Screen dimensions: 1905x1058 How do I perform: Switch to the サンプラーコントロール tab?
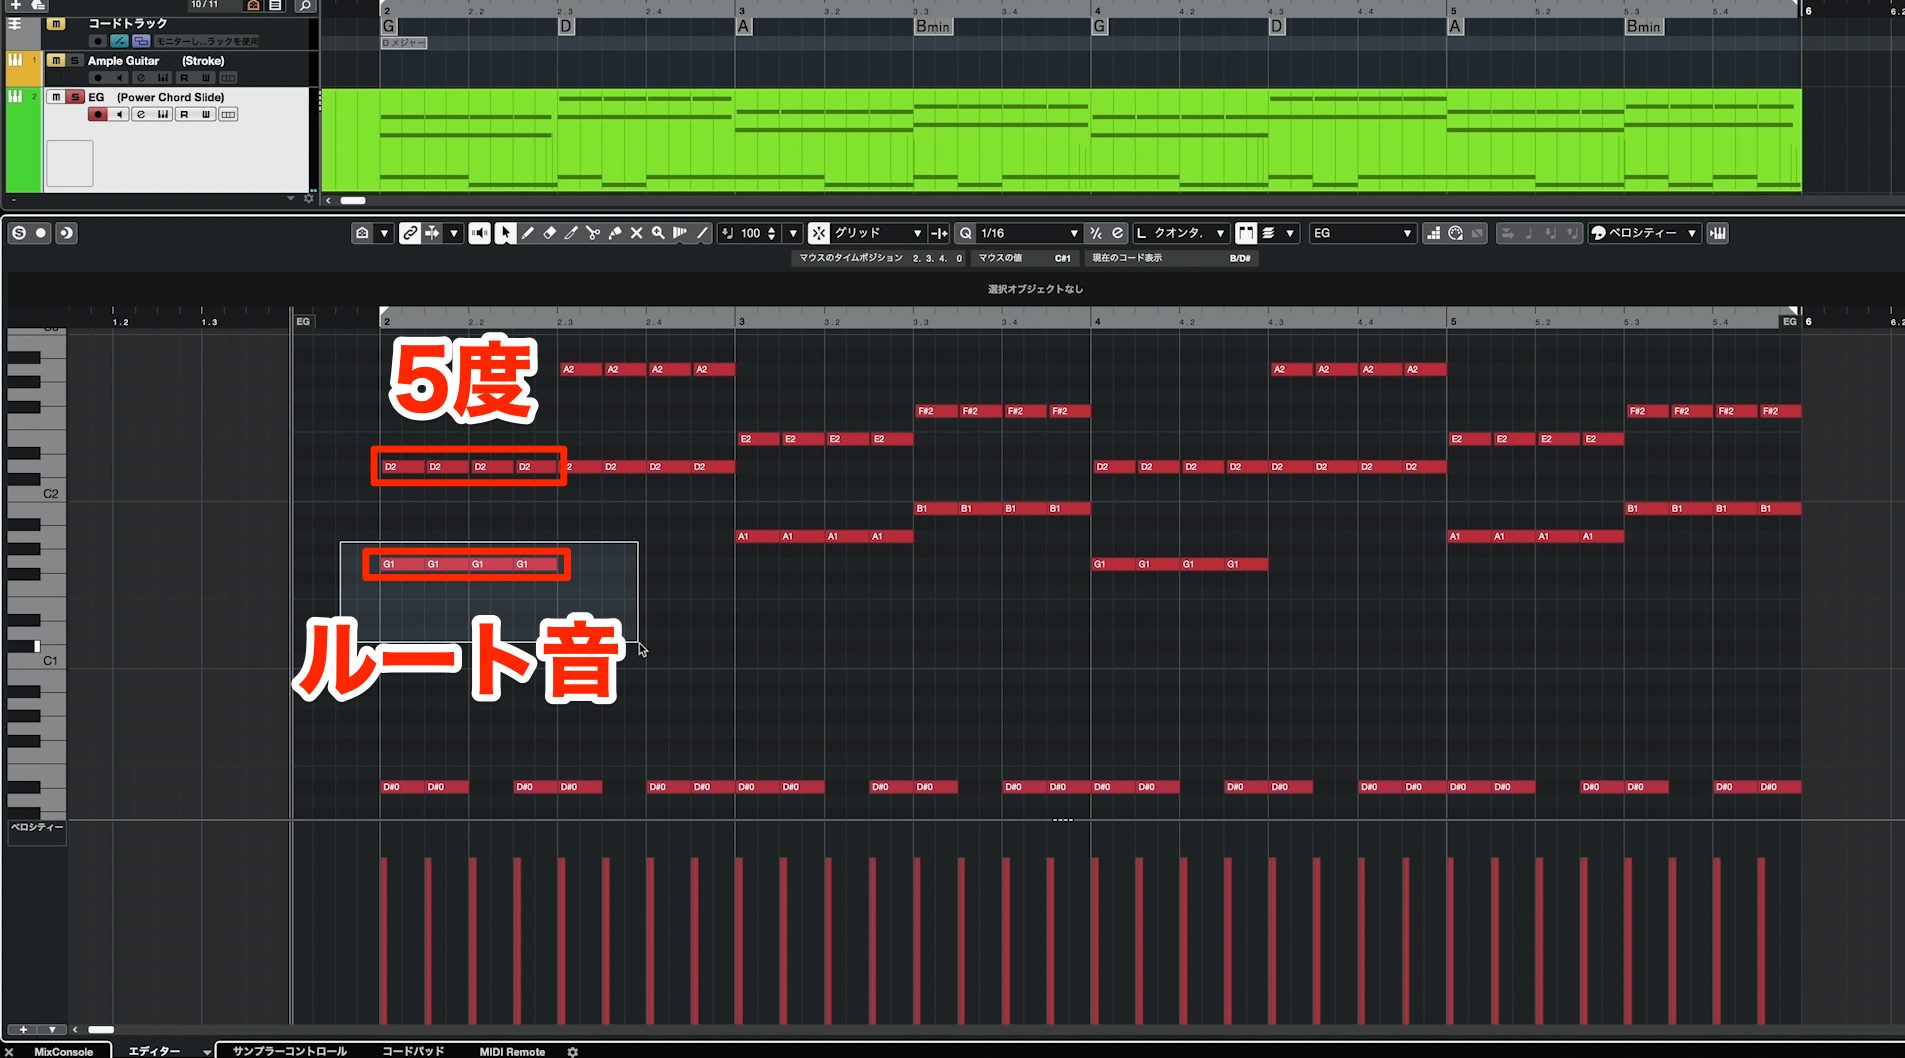[x=290, y=1051]
